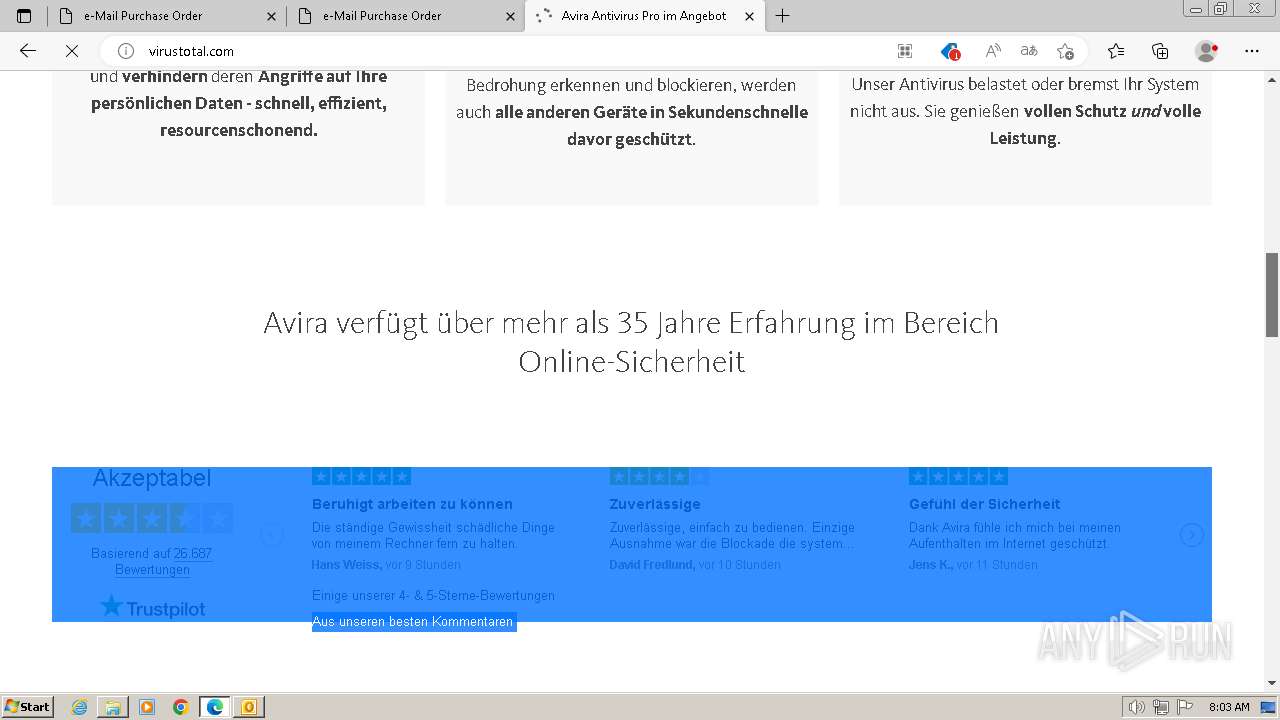Open the apps grid icon in address bar
This screenshot has height=720, width=1280.
[905, 51]
